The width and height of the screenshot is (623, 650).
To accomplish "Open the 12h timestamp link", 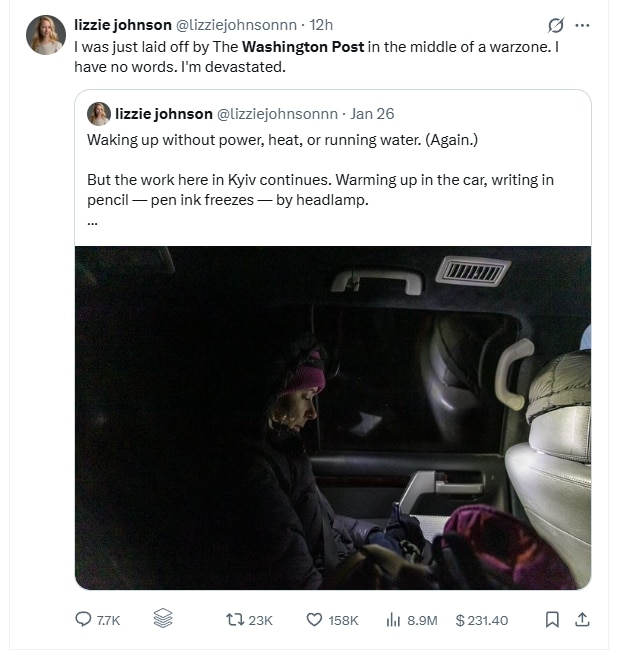I will tap(322, 24).
